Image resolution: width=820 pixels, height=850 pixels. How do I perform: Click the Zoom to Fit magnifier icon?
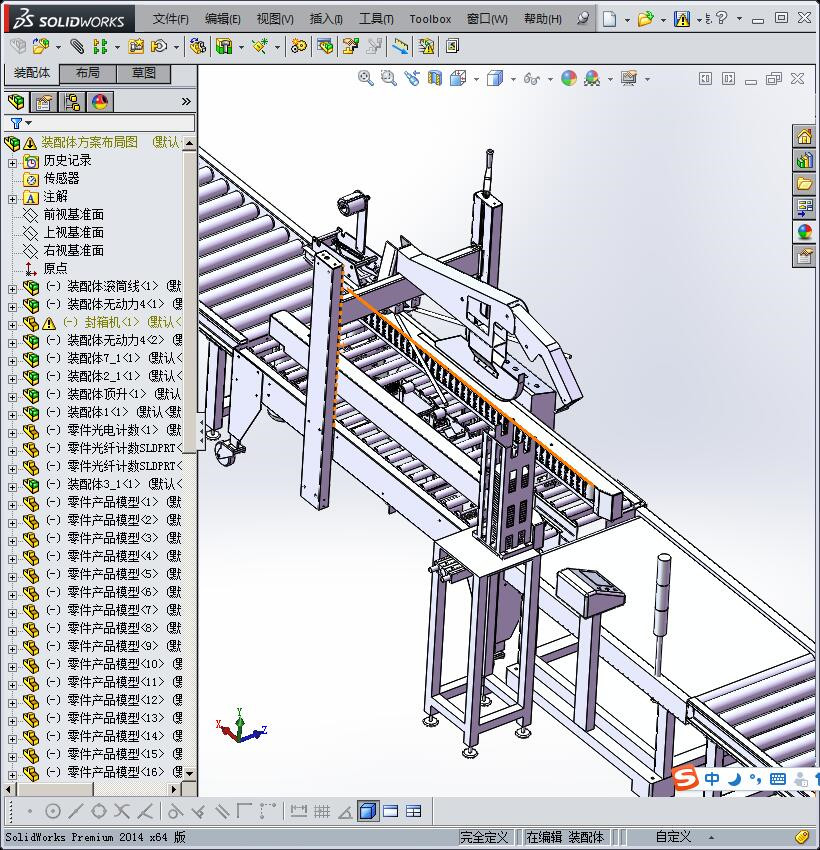(366, 78)
